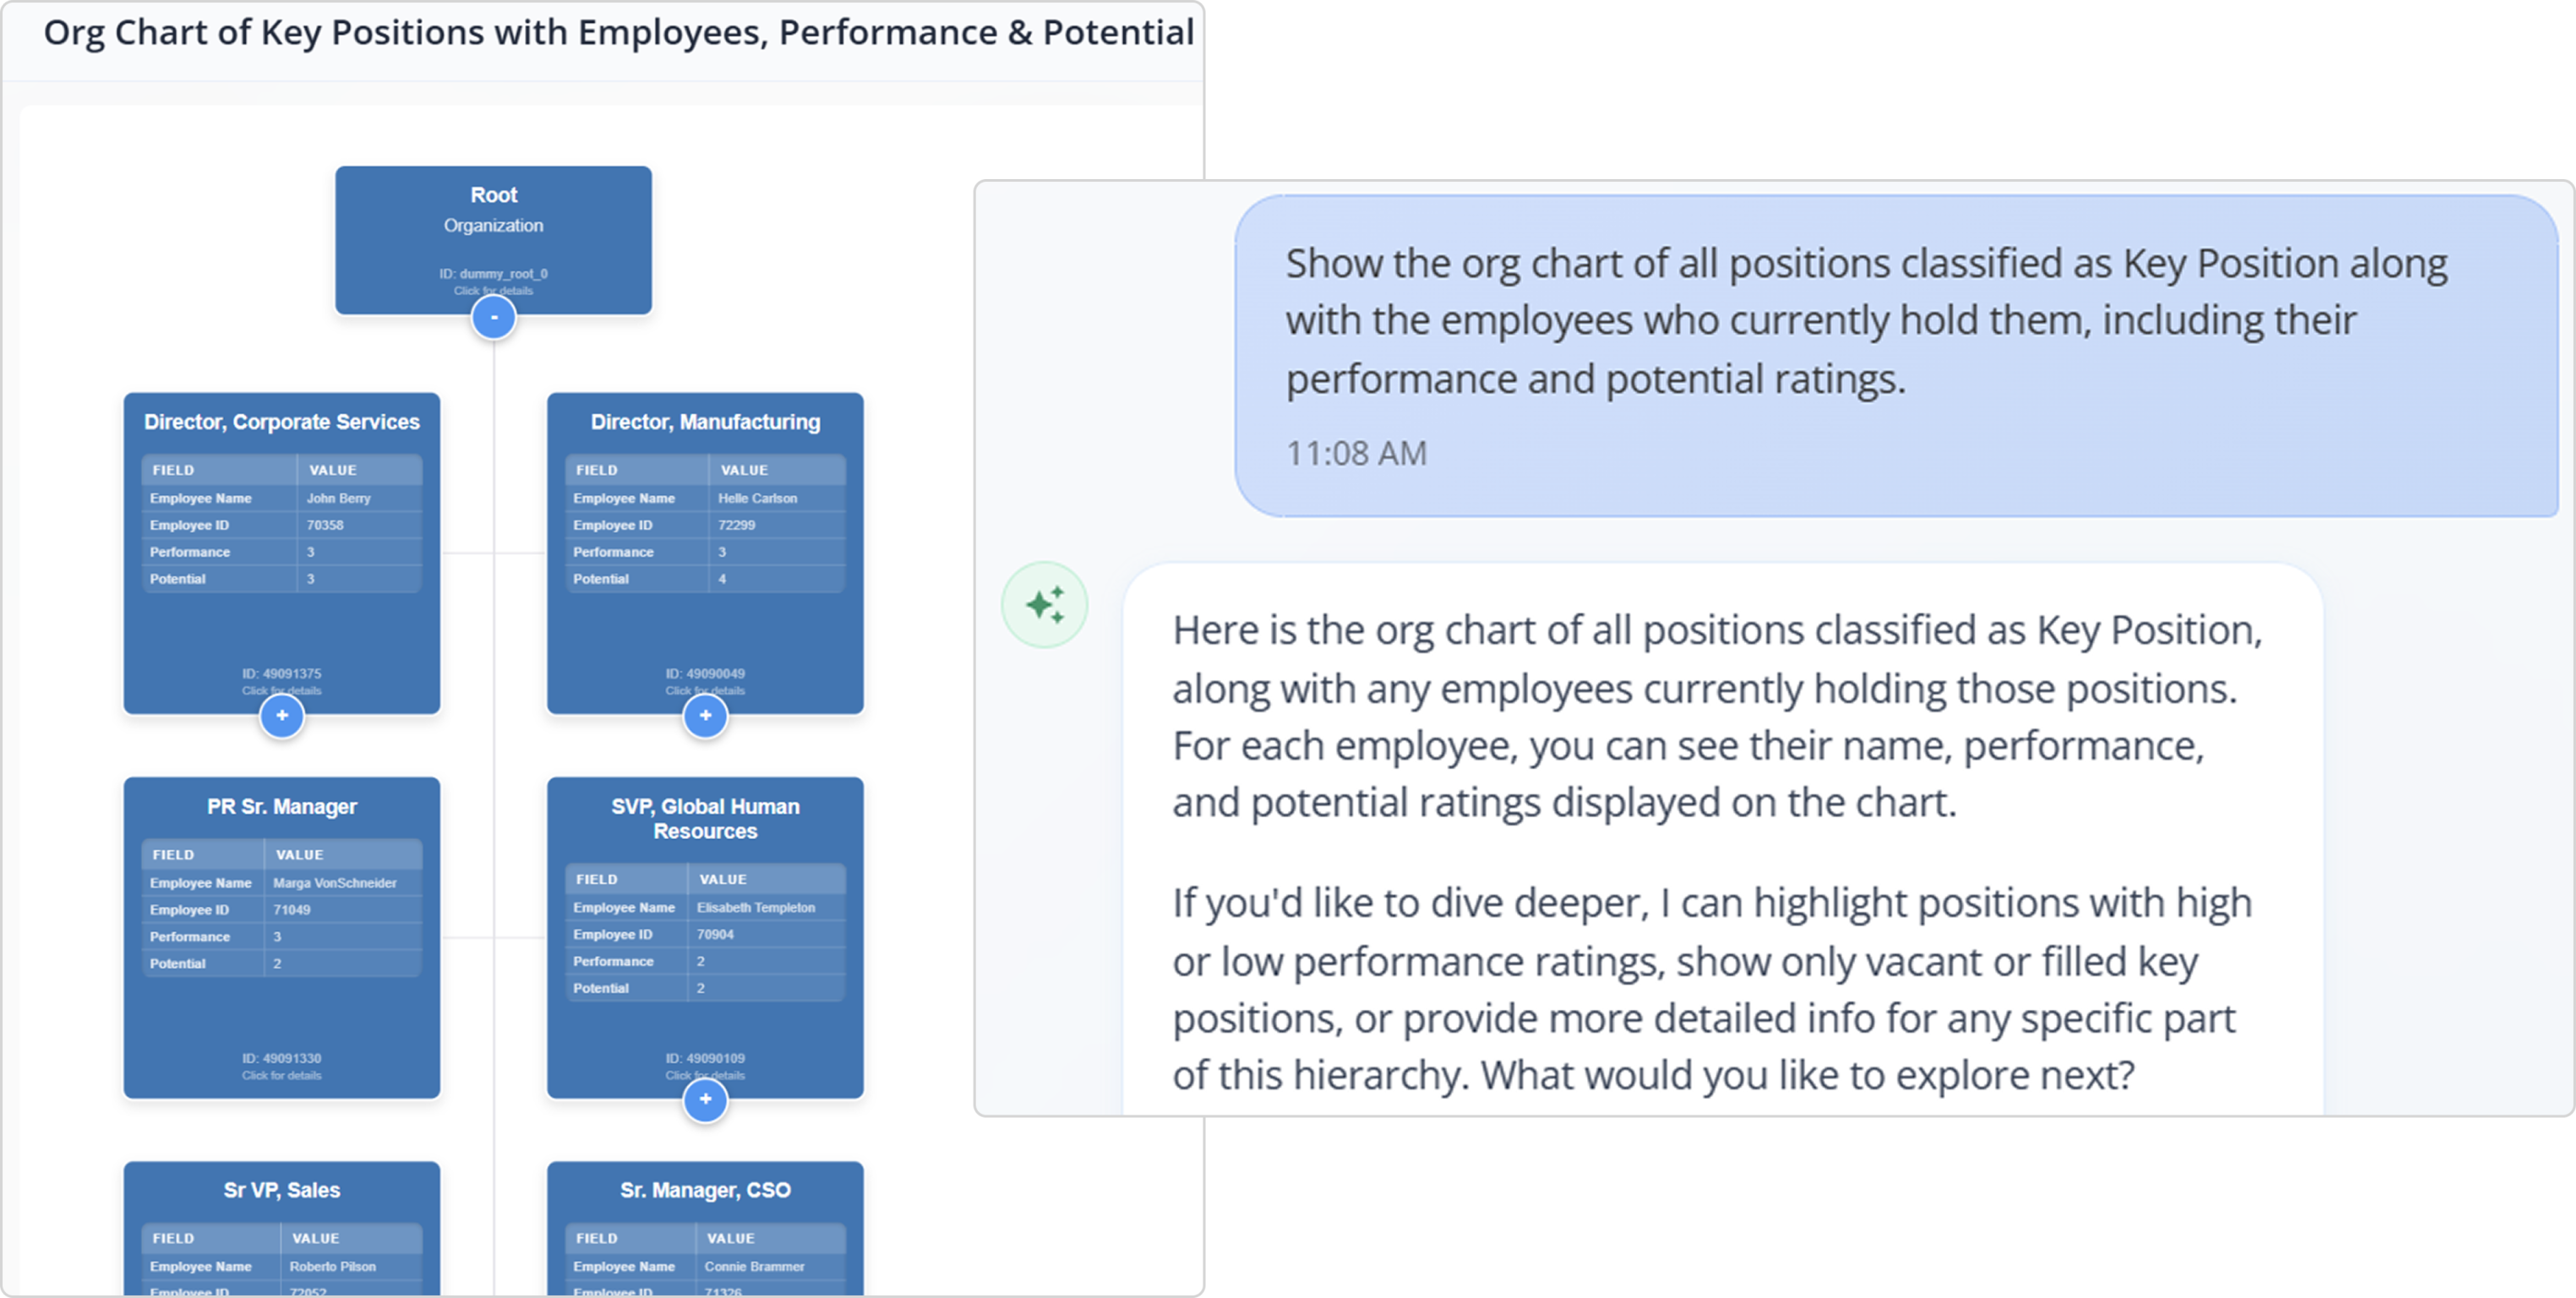
Task: Click the Director, Corporate Services card
Action: click(x=281, y=422)
